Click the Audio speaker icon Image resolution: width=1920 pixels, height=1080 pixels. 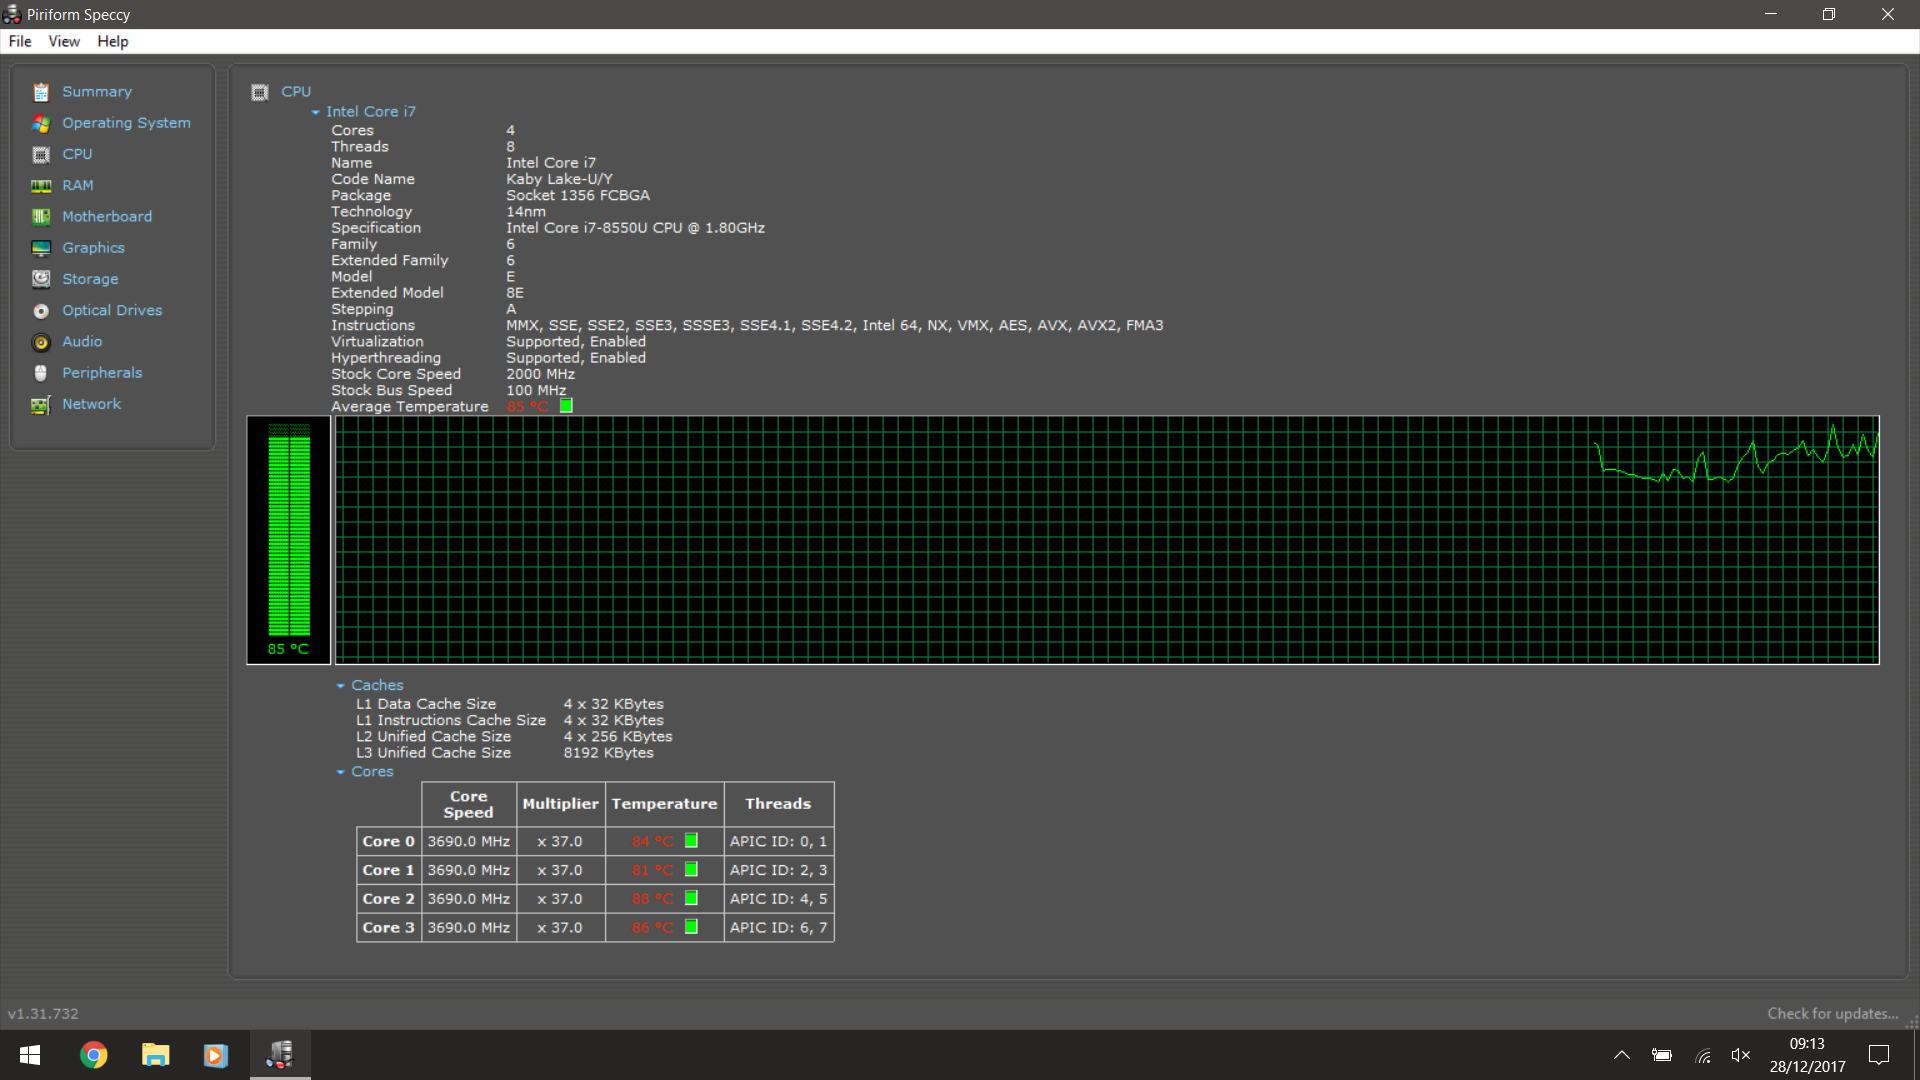click(41, 342)
